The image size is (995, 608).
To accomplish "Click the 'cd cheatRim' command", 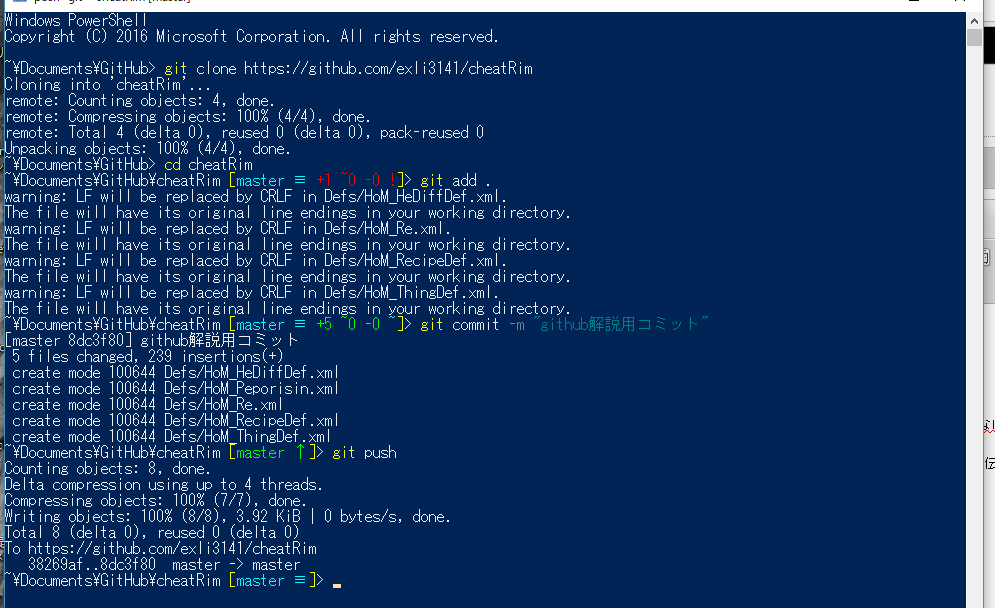I will [x=208, y=165].
